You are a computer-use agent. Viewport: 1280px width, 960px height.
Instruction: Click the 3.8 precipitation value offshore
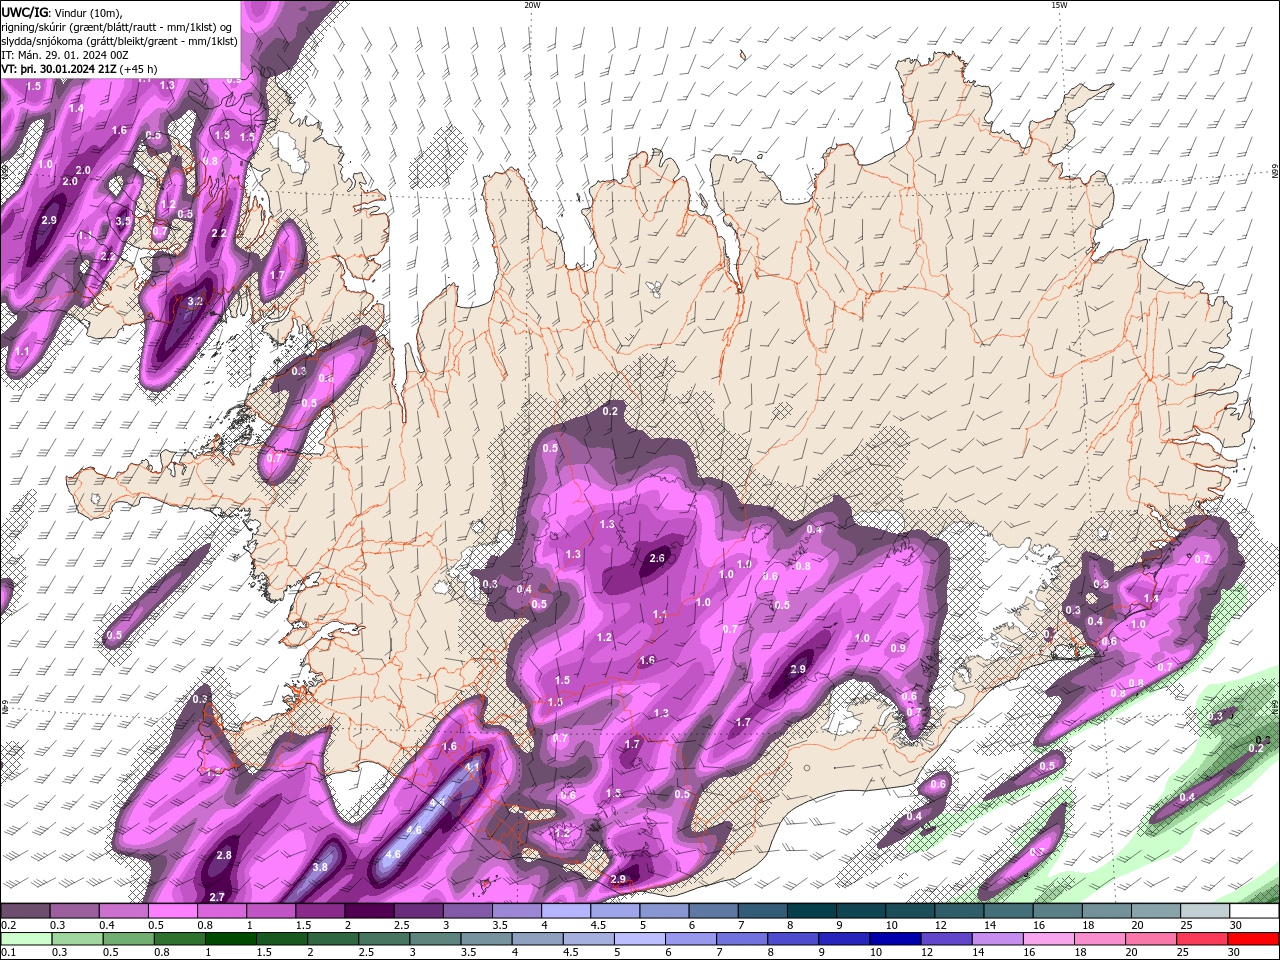tap(320, 867)
